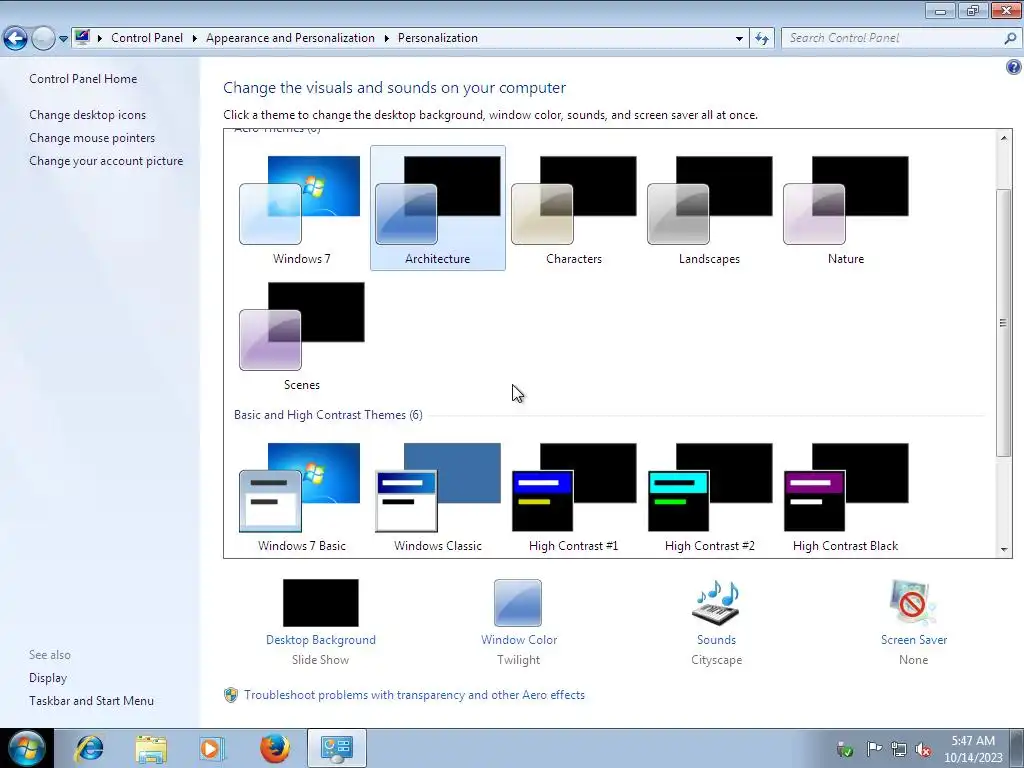The width and height of the screenshot is (1024, 768).
Task: Open Change your account picture
Action: (x=106, y=161)
